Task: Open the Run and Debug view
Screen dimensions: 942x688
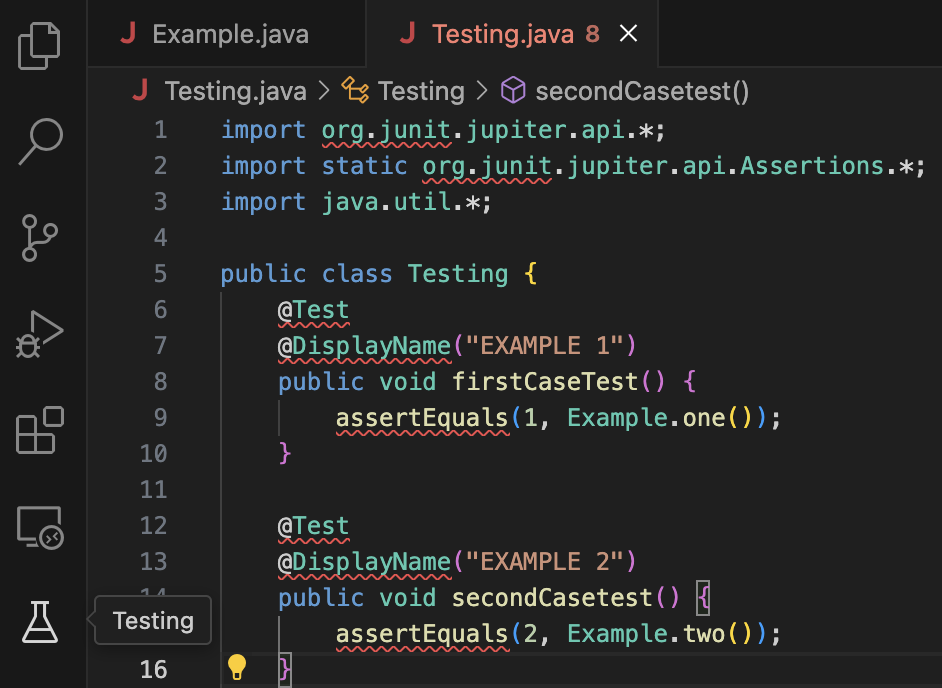Action: click(x=40, y=334)
